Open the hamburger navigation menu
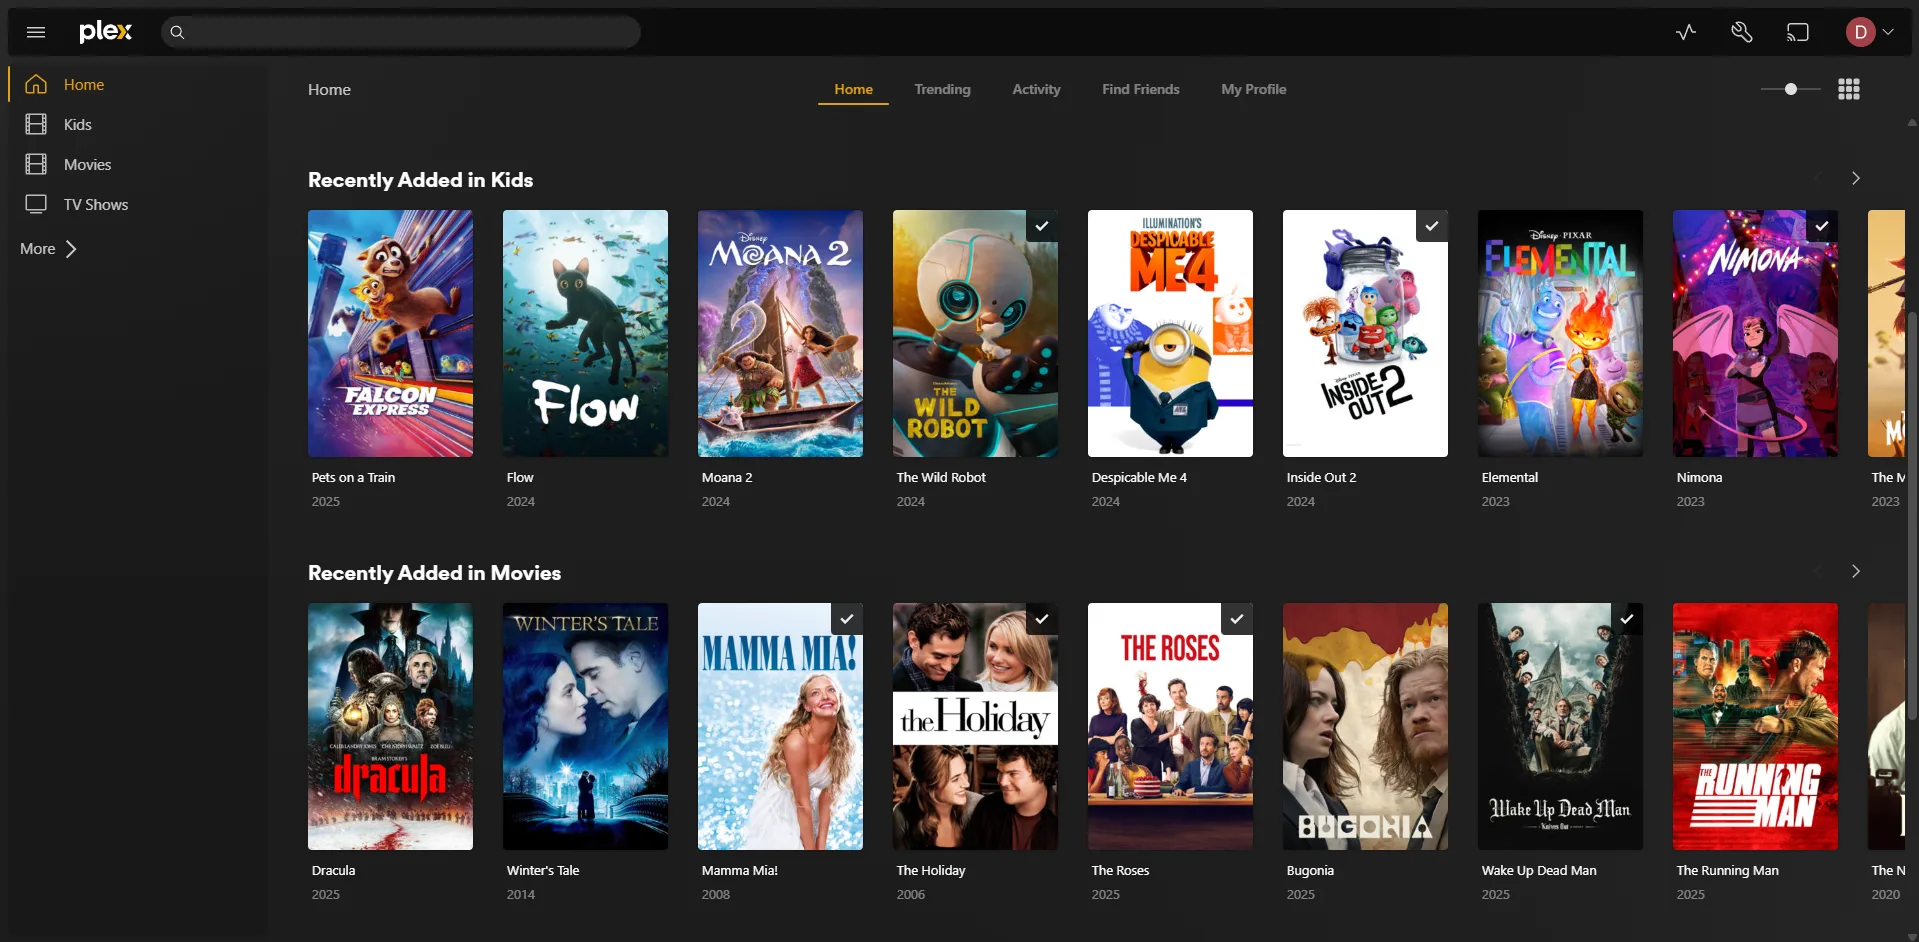Viewport: 1919px width, 942px height. click(x=36, y=32)
